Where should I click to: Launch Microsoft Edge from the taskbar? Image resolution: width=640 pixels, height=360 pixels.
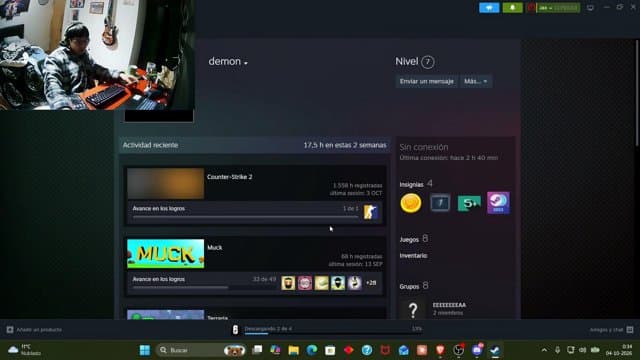312,350
